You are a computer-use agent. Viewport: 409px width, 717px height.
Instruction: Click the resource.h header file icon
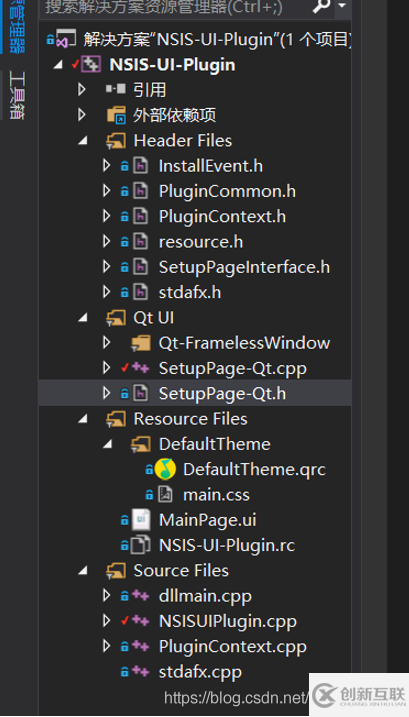click(x=140, y=241)
